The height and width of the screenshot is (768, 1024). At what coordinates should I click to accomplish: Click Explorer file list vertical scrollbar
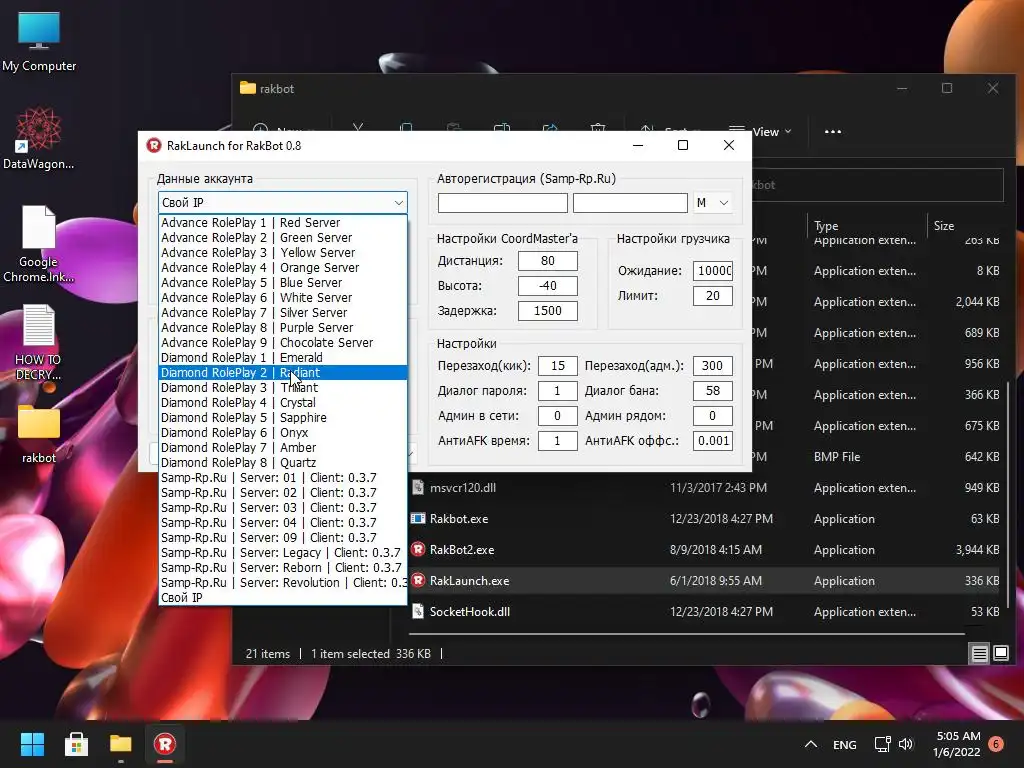pos(1008,496)
